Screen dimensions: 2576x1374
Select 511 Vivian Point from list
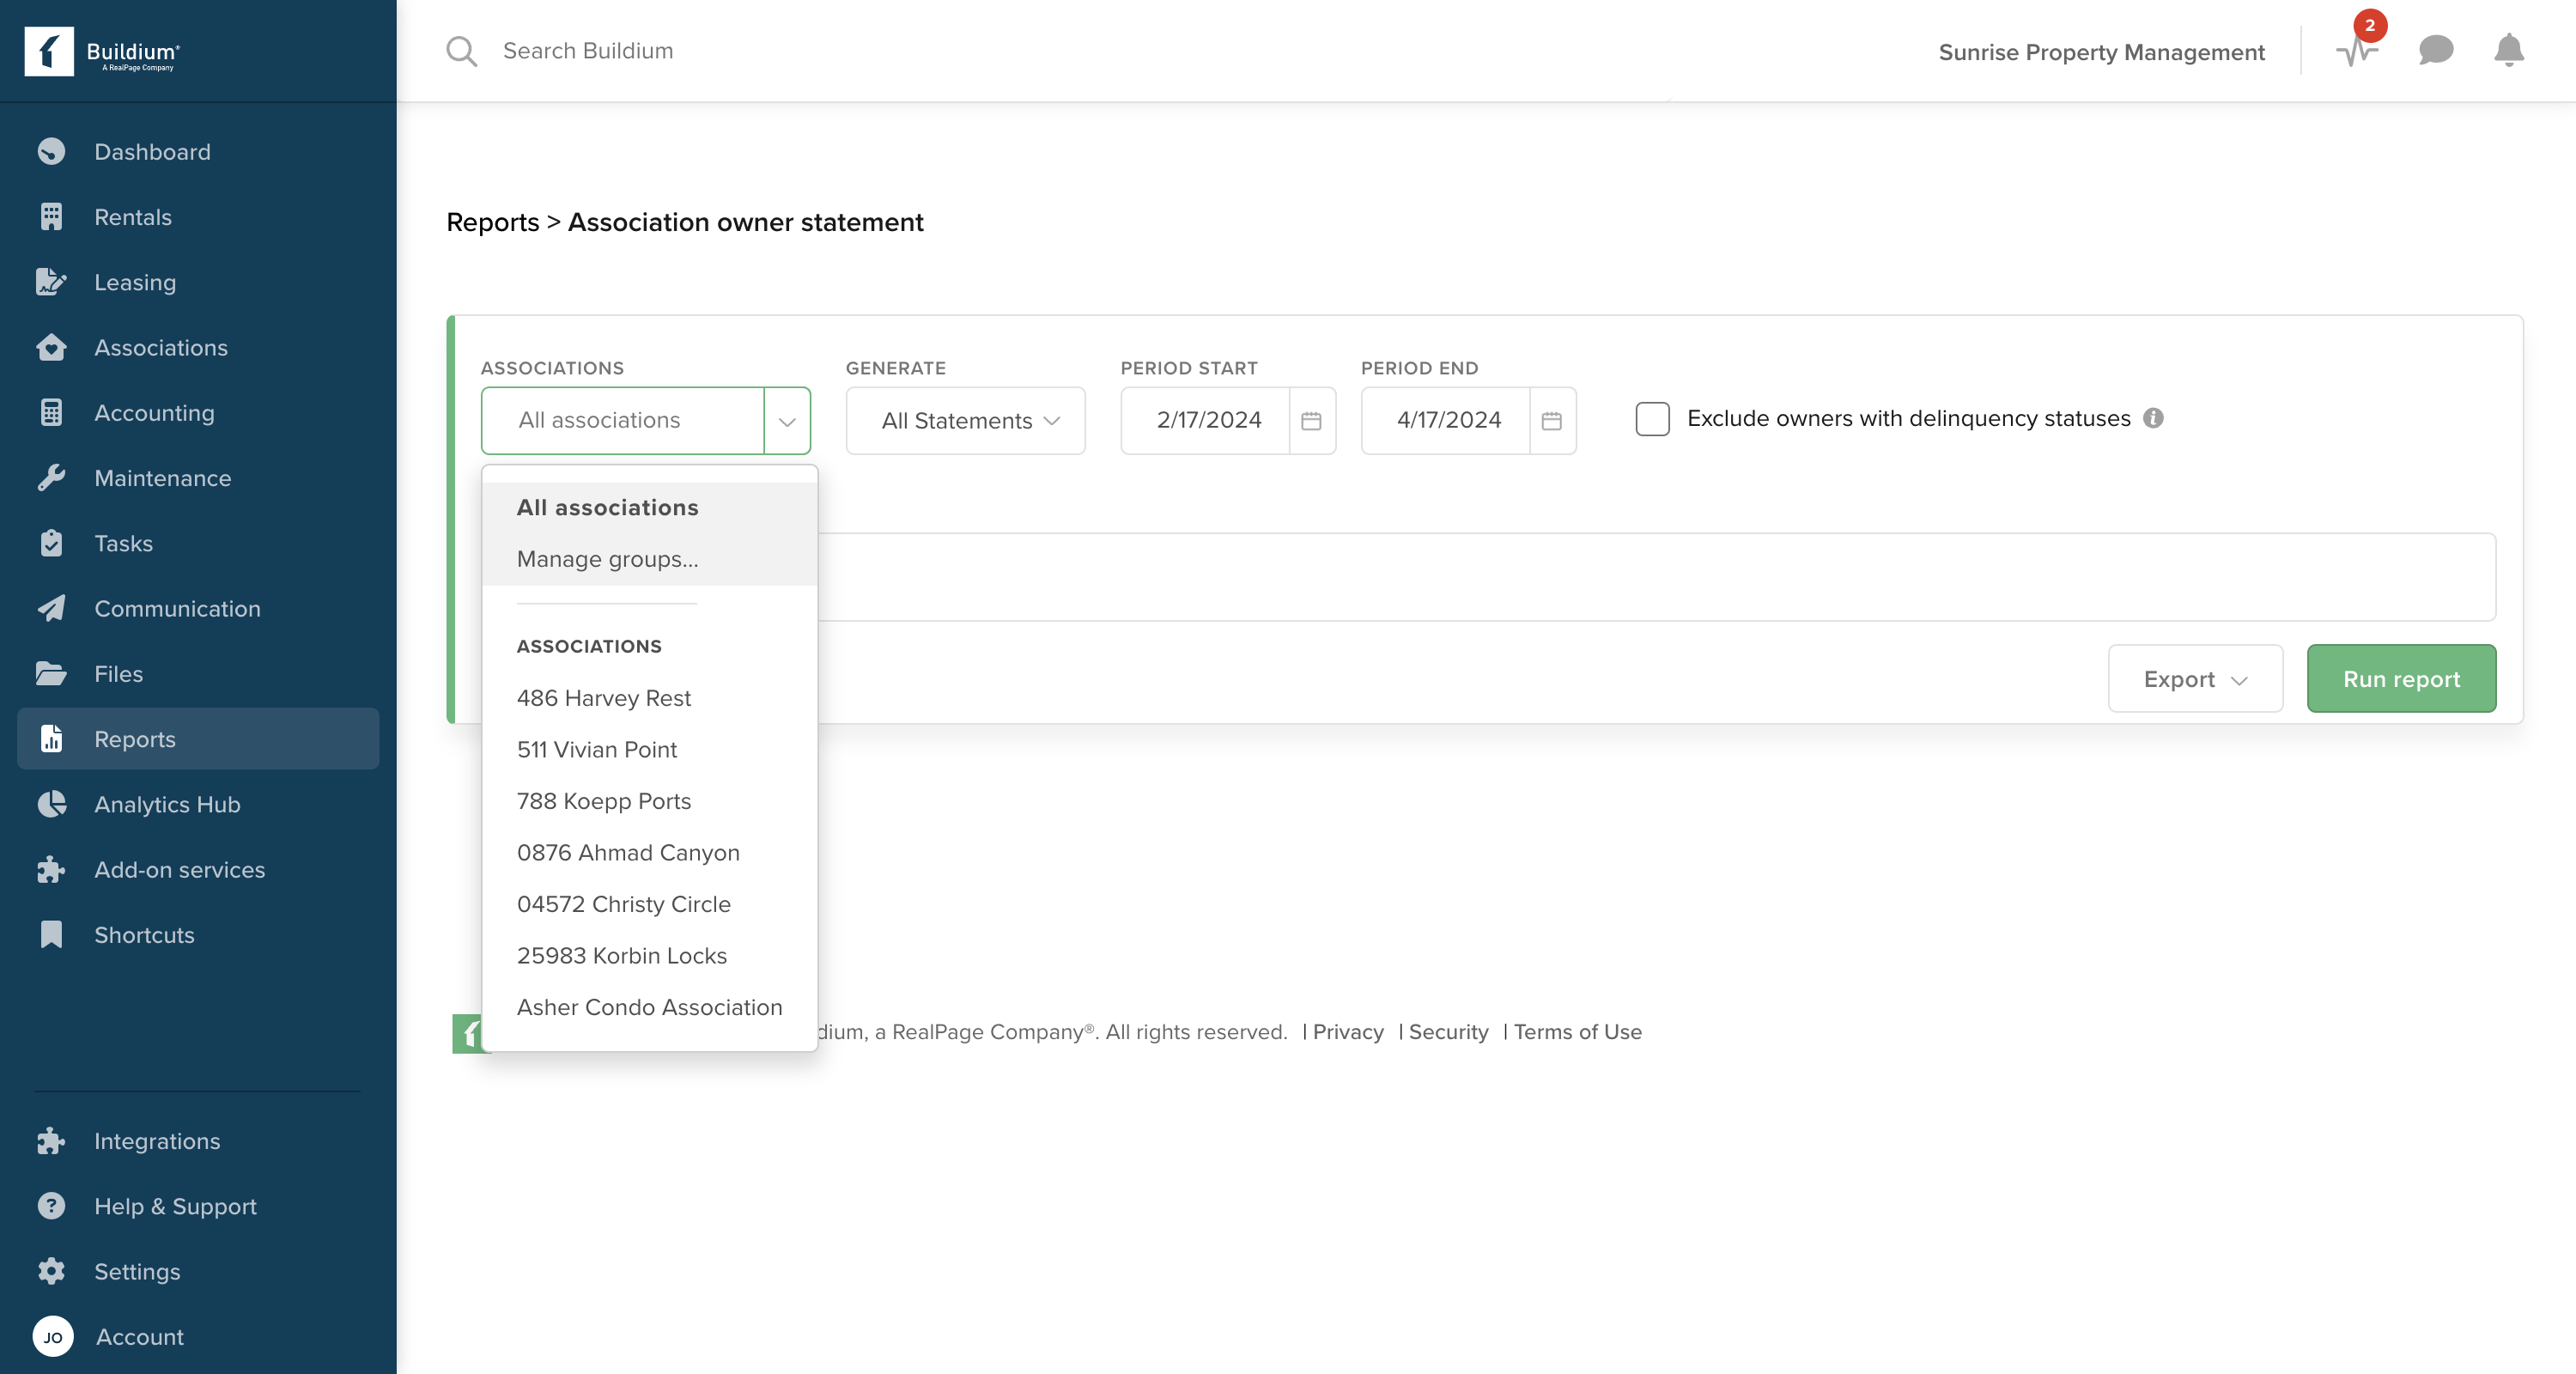click(x=596, y=749)
